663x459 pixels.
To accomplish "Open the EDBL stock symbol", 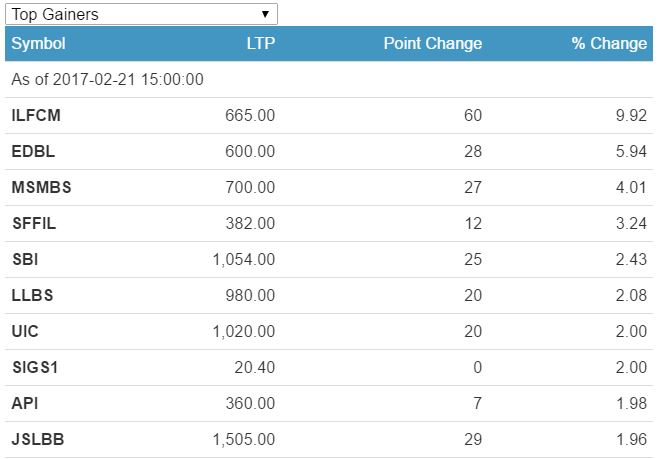I will tap(33, 152).
